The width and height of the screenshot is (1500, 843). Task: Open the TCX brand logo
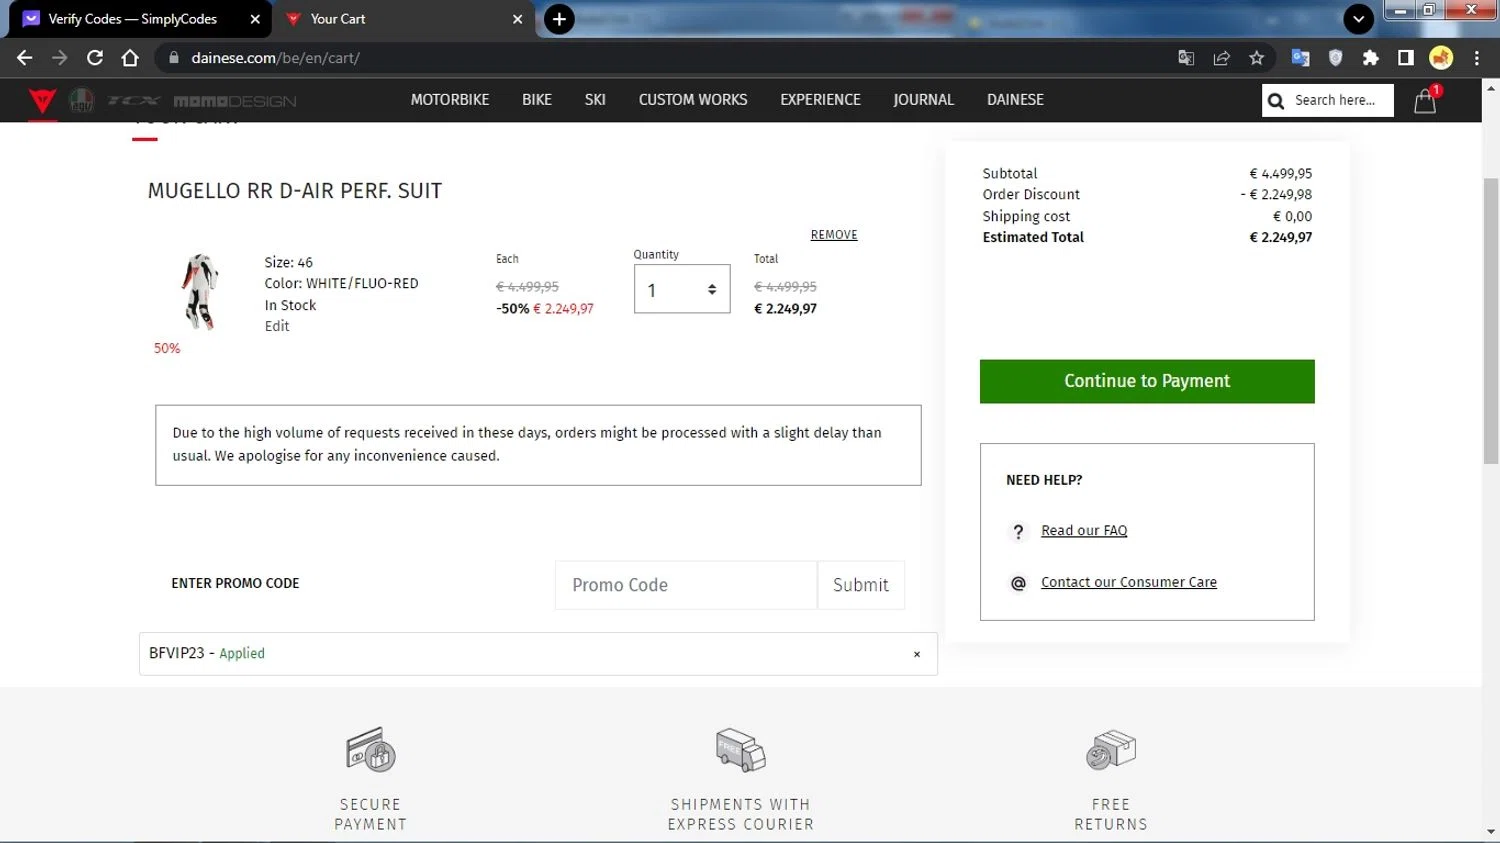(x=134, y=101)
